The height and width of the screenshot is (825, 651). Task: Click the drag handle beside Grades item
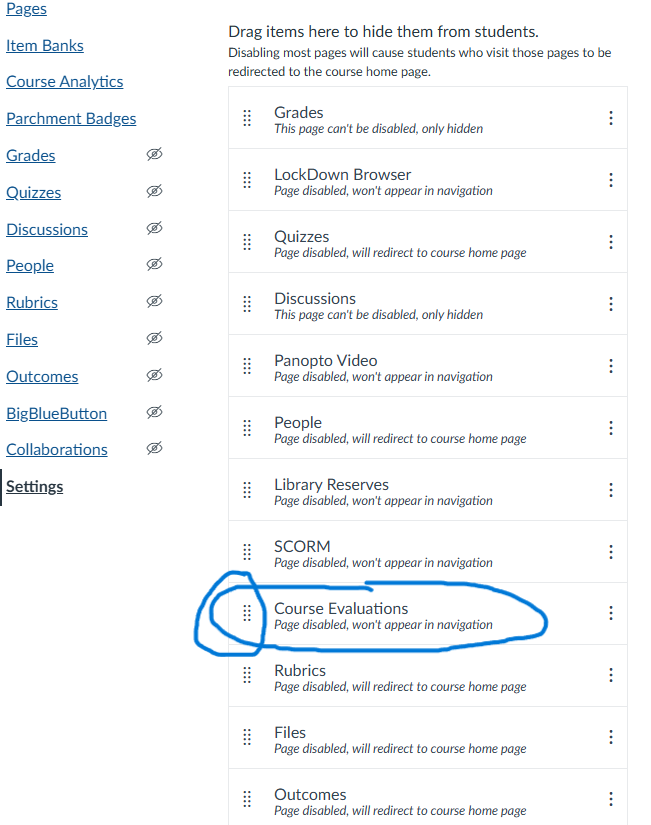pos(247,118)
